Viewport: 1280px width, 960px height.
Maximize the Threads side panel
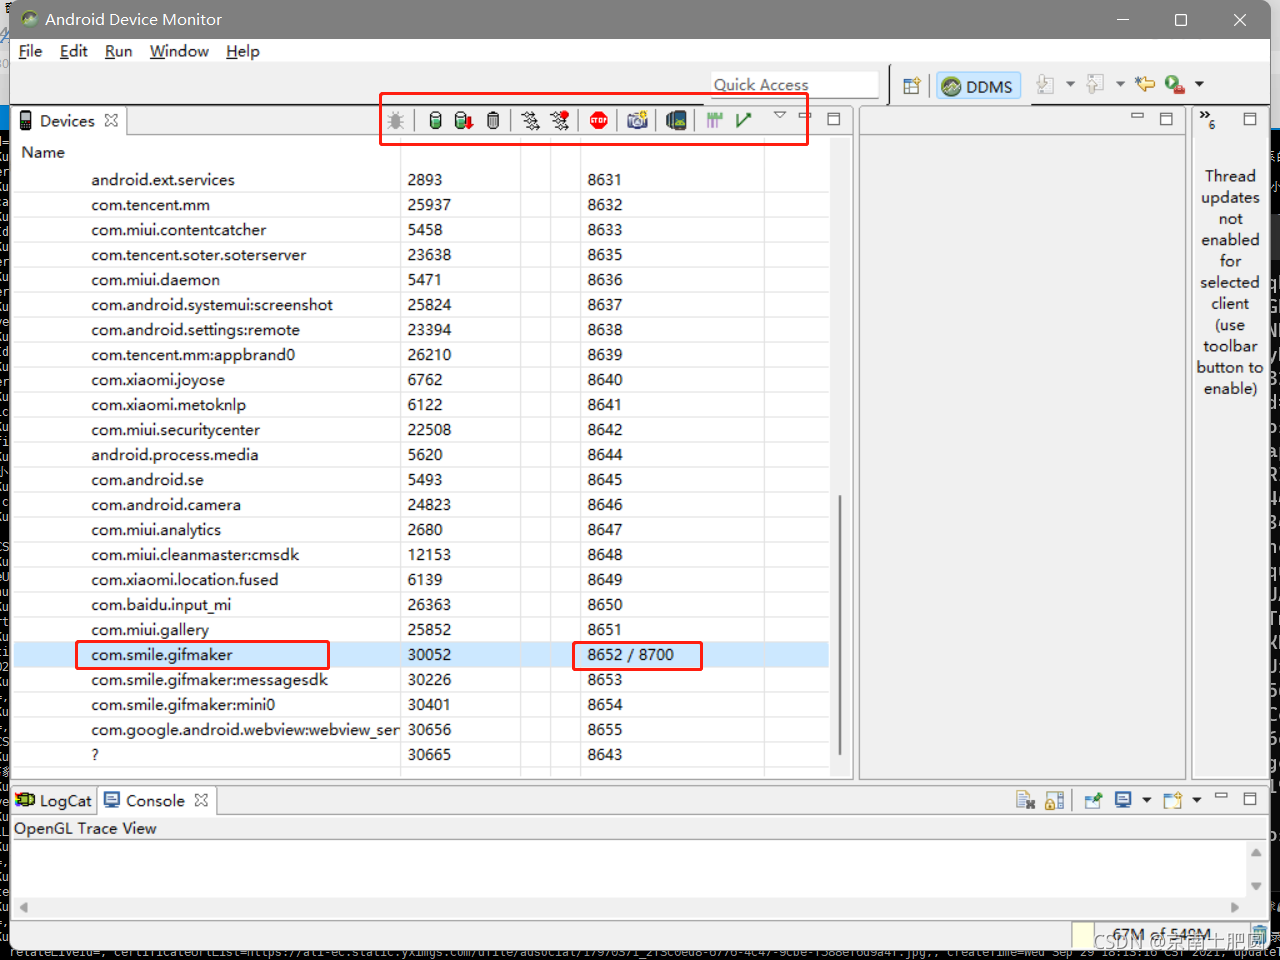[1249, 119]
